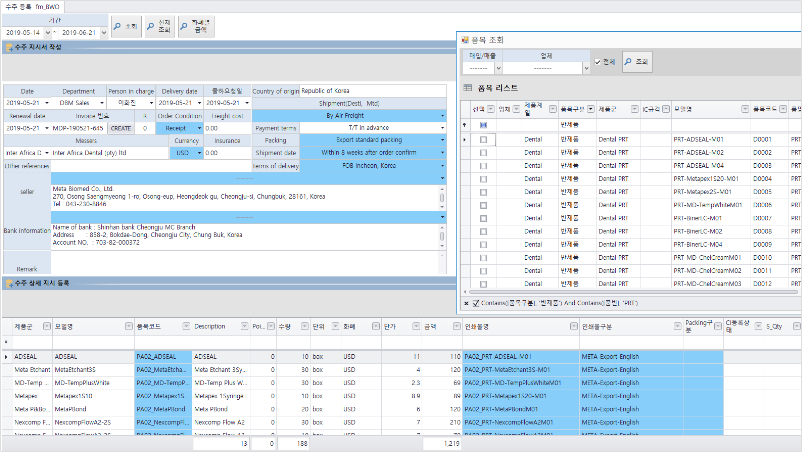802x452 pixels.
Task: Open the By Air Freight shipment dropdown
Action: click(442, 116)
